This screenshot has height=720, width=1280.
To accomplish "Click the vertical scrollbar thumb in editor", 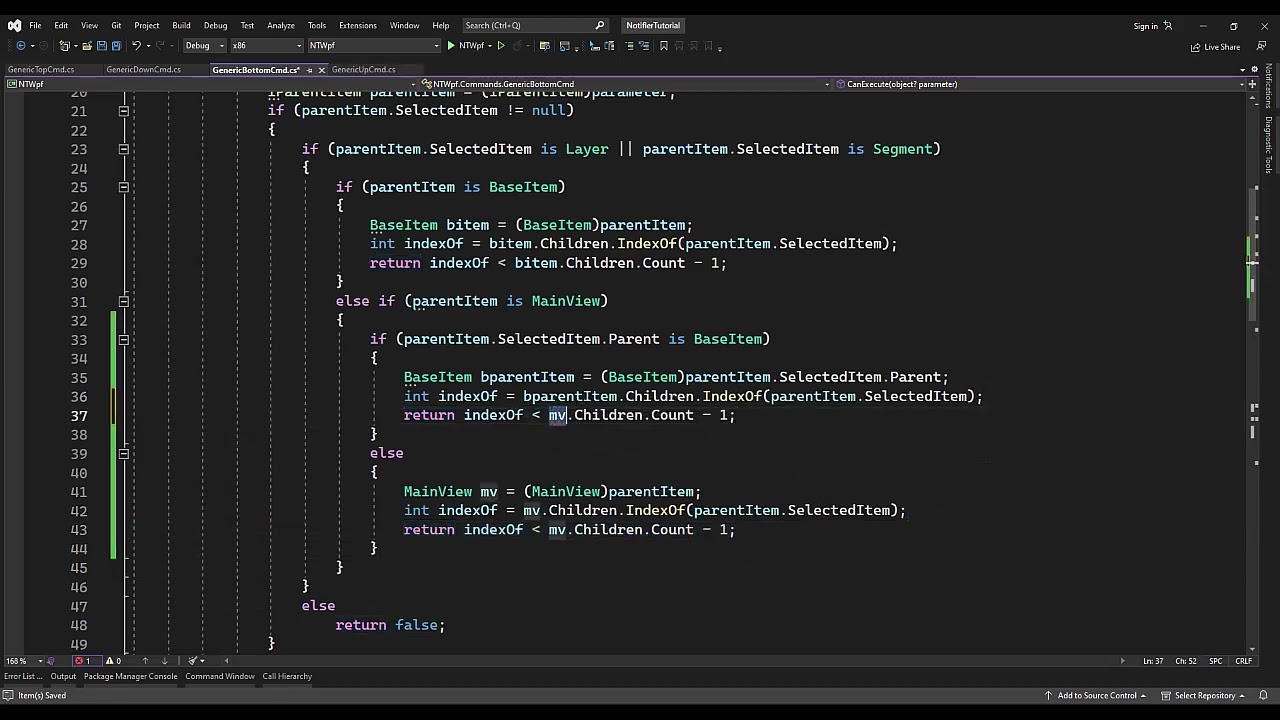I will 1253,256.
